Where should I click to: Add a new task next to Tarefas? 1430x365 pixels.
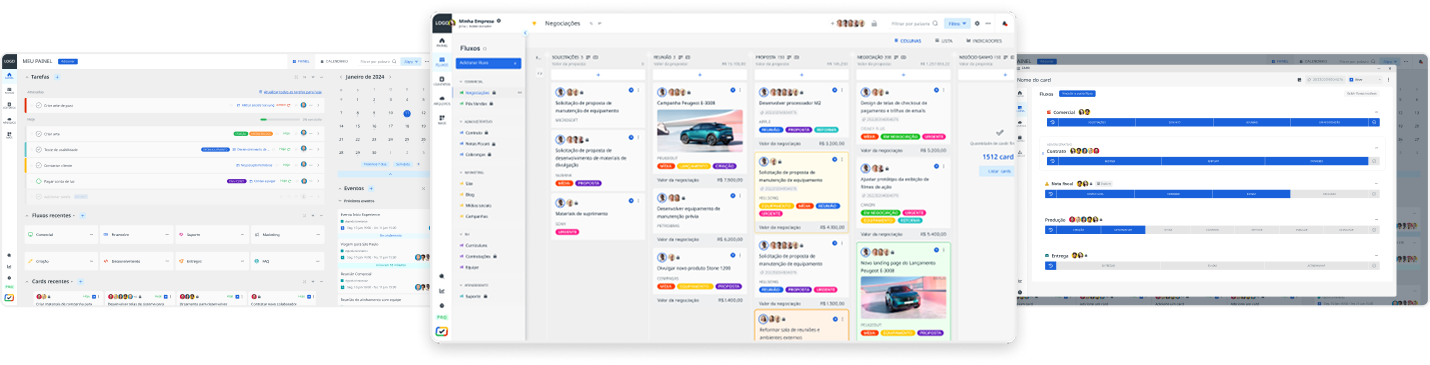pyautogui.click(x=57, y=77)
